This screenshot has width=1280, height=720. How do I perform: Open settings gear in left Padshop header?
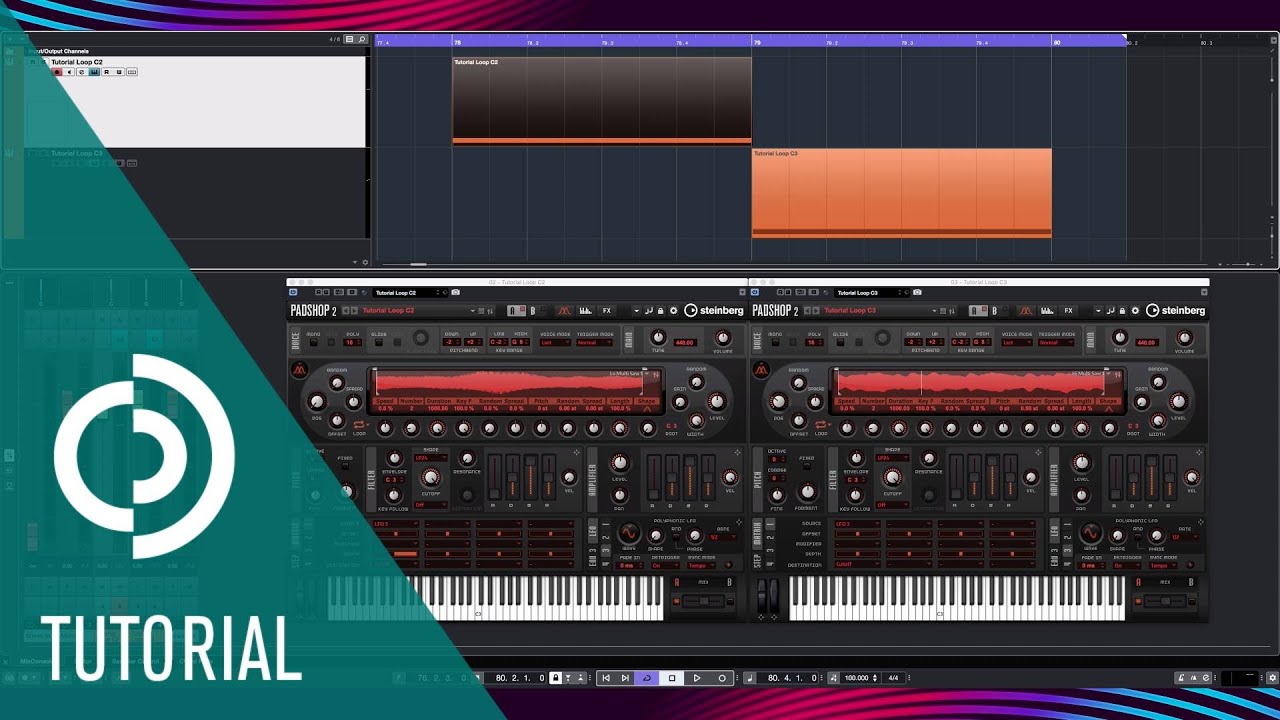click(673, 310)
